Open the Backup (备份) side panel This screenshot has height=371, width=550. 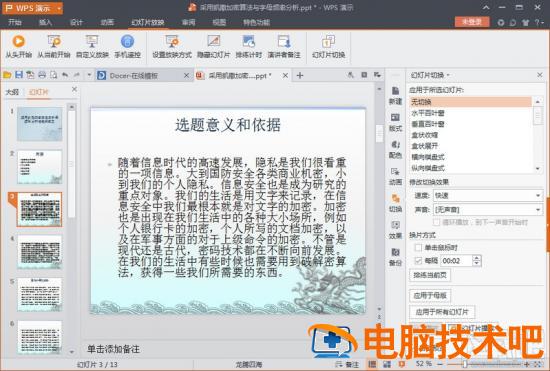[x=395, y=257]
